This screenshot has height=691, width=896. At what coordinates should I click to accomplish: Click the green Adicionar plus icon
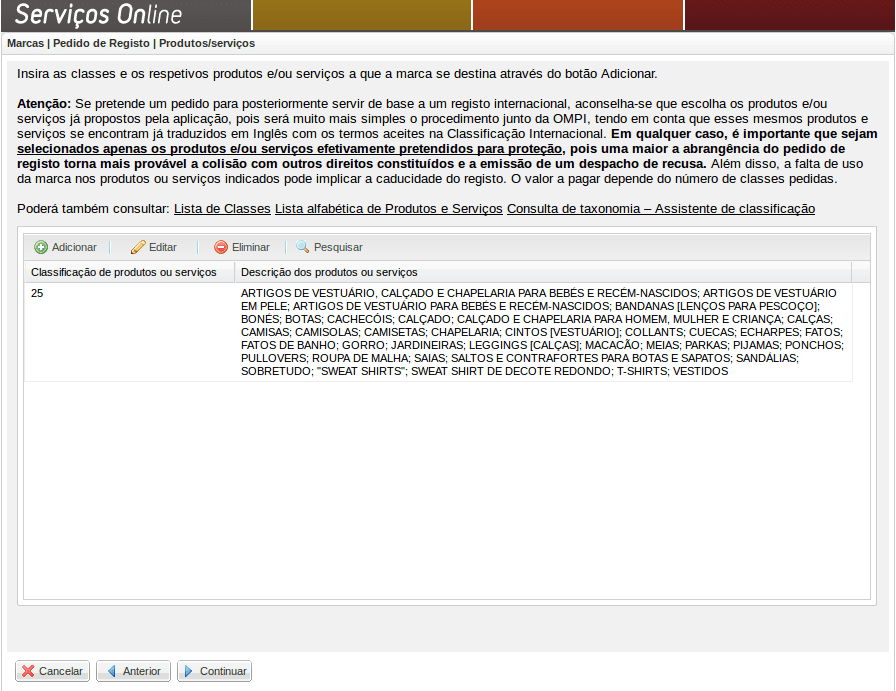tap(41, 247)
